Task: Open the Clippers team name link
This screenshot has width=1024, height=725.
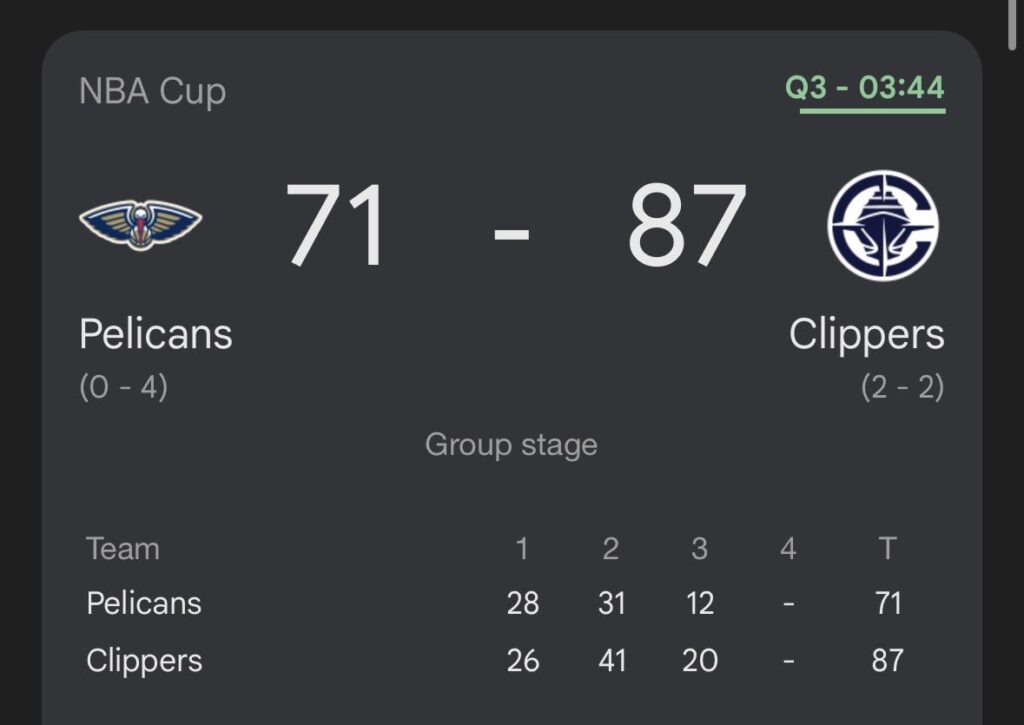Action: click(866, 335)
